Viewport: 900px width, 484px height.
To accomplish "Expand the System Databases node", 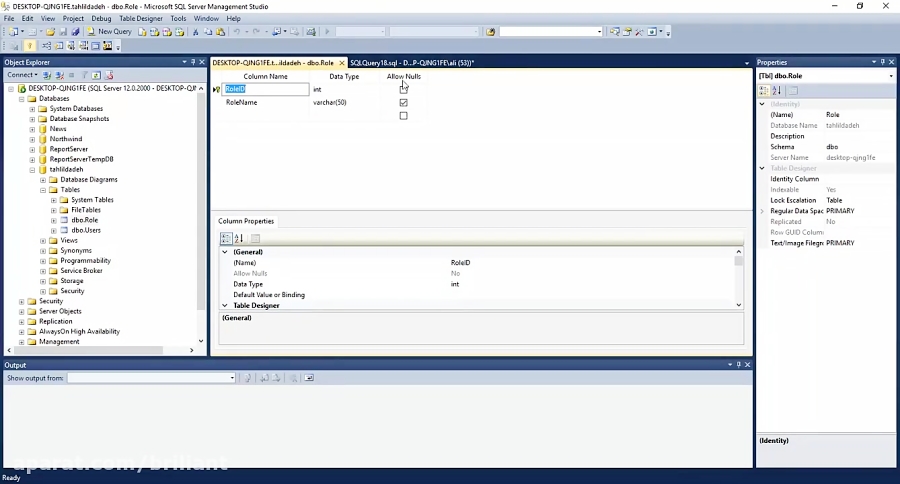I will click(32, 109).
